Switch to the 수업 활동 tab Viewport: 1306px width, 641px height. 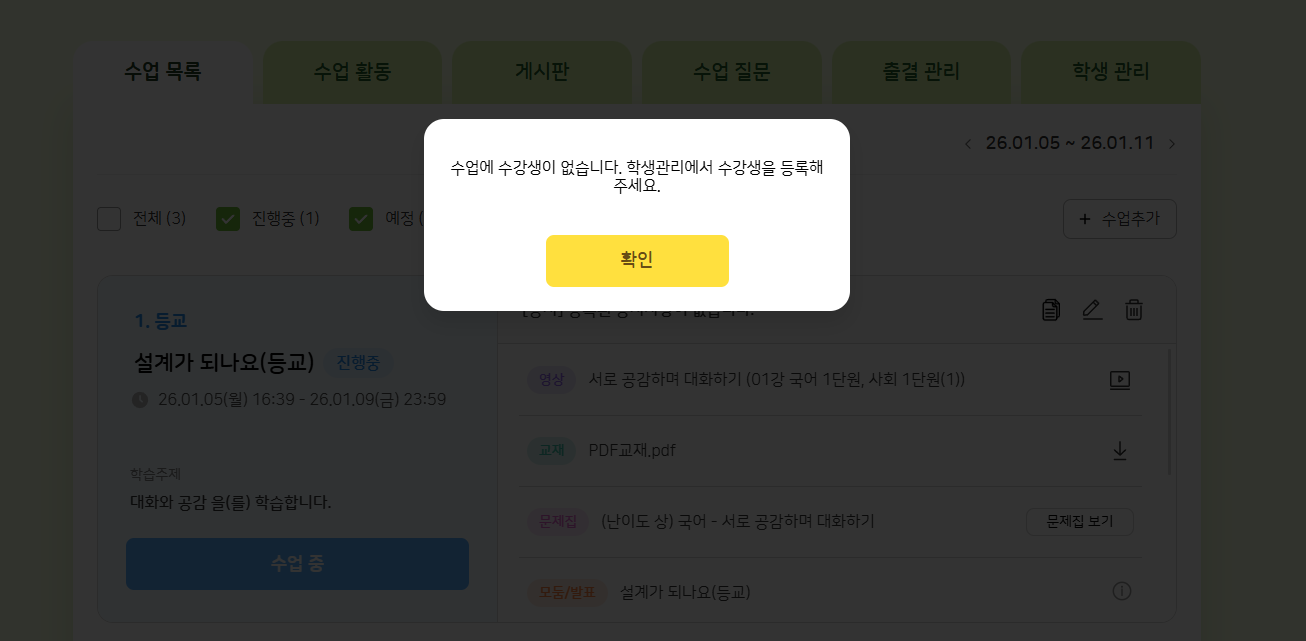(352, 72)
